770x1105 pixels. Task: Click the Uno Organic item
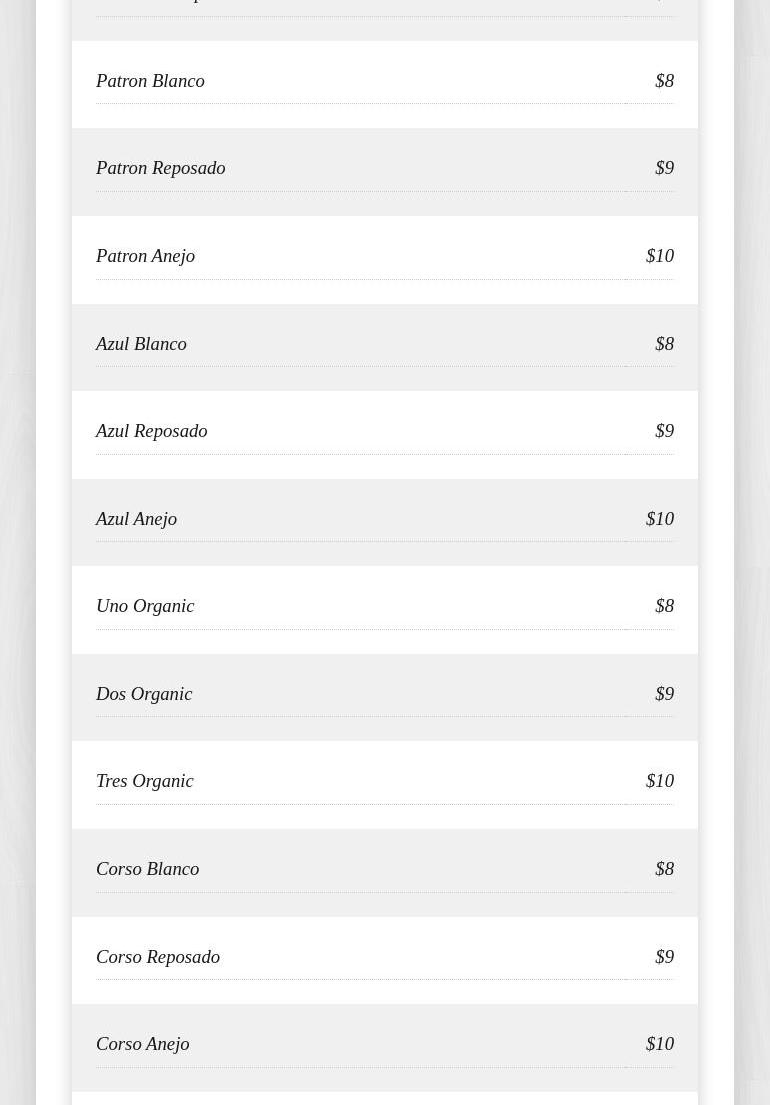click(145, 606)
